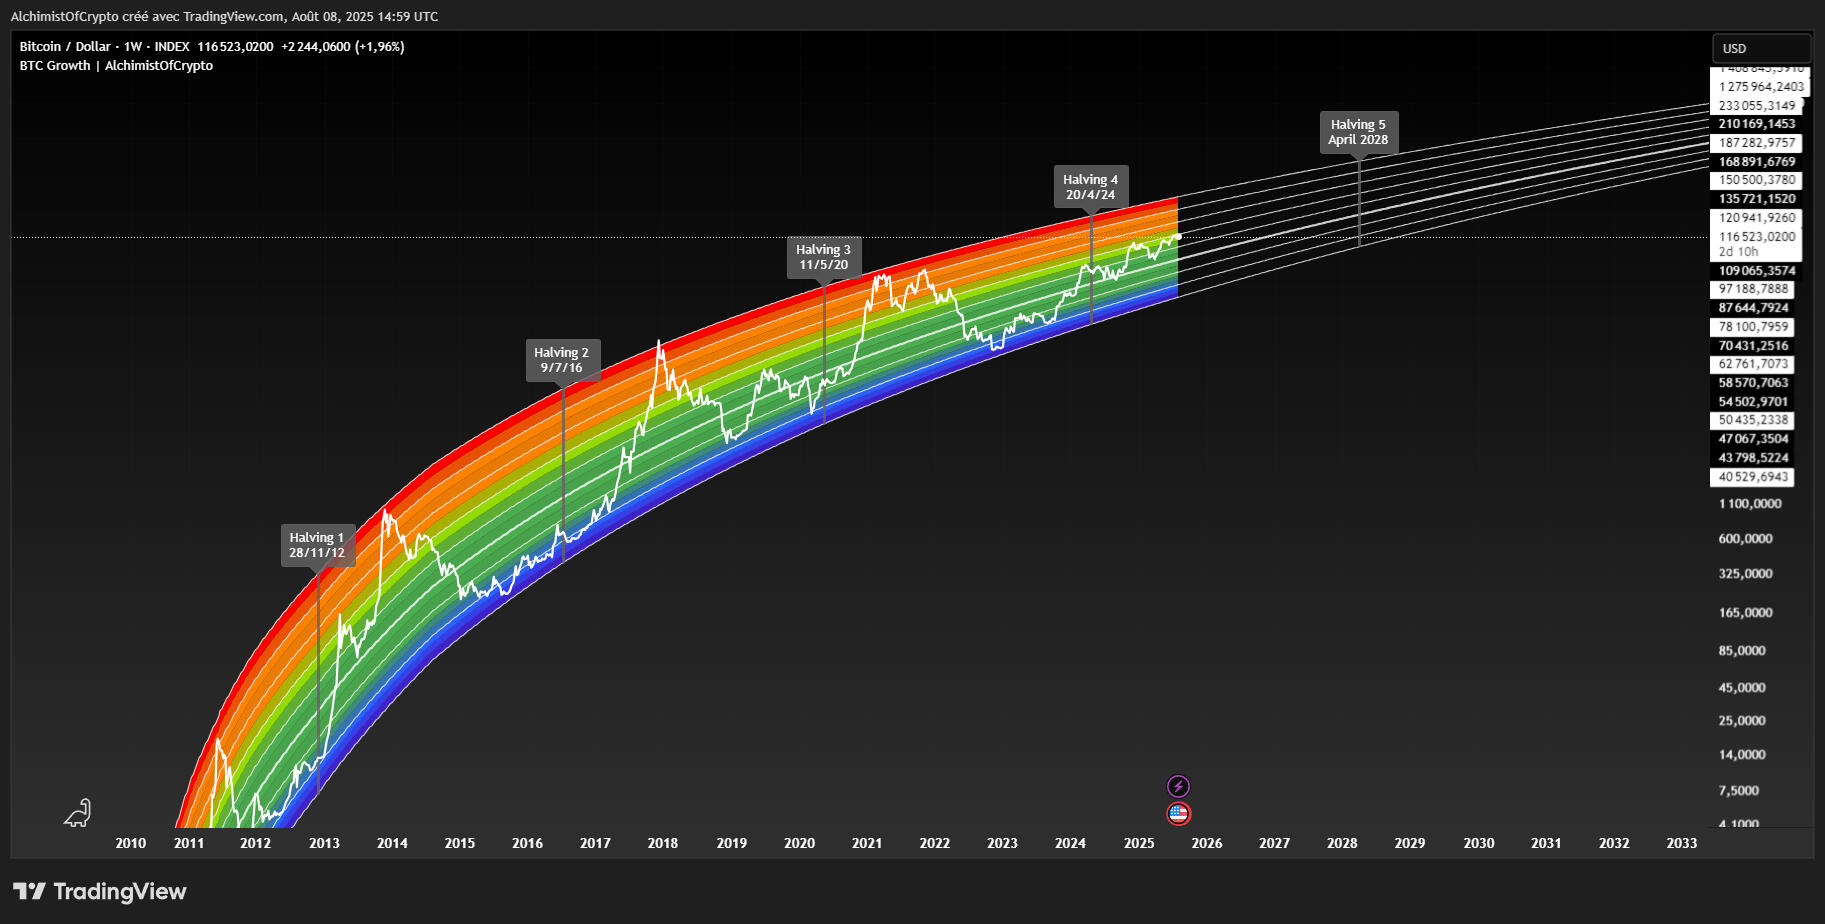Click the Halving 4 20/4/24 marker label
Screen dimensions: 1825x924
pos(1090,187)
